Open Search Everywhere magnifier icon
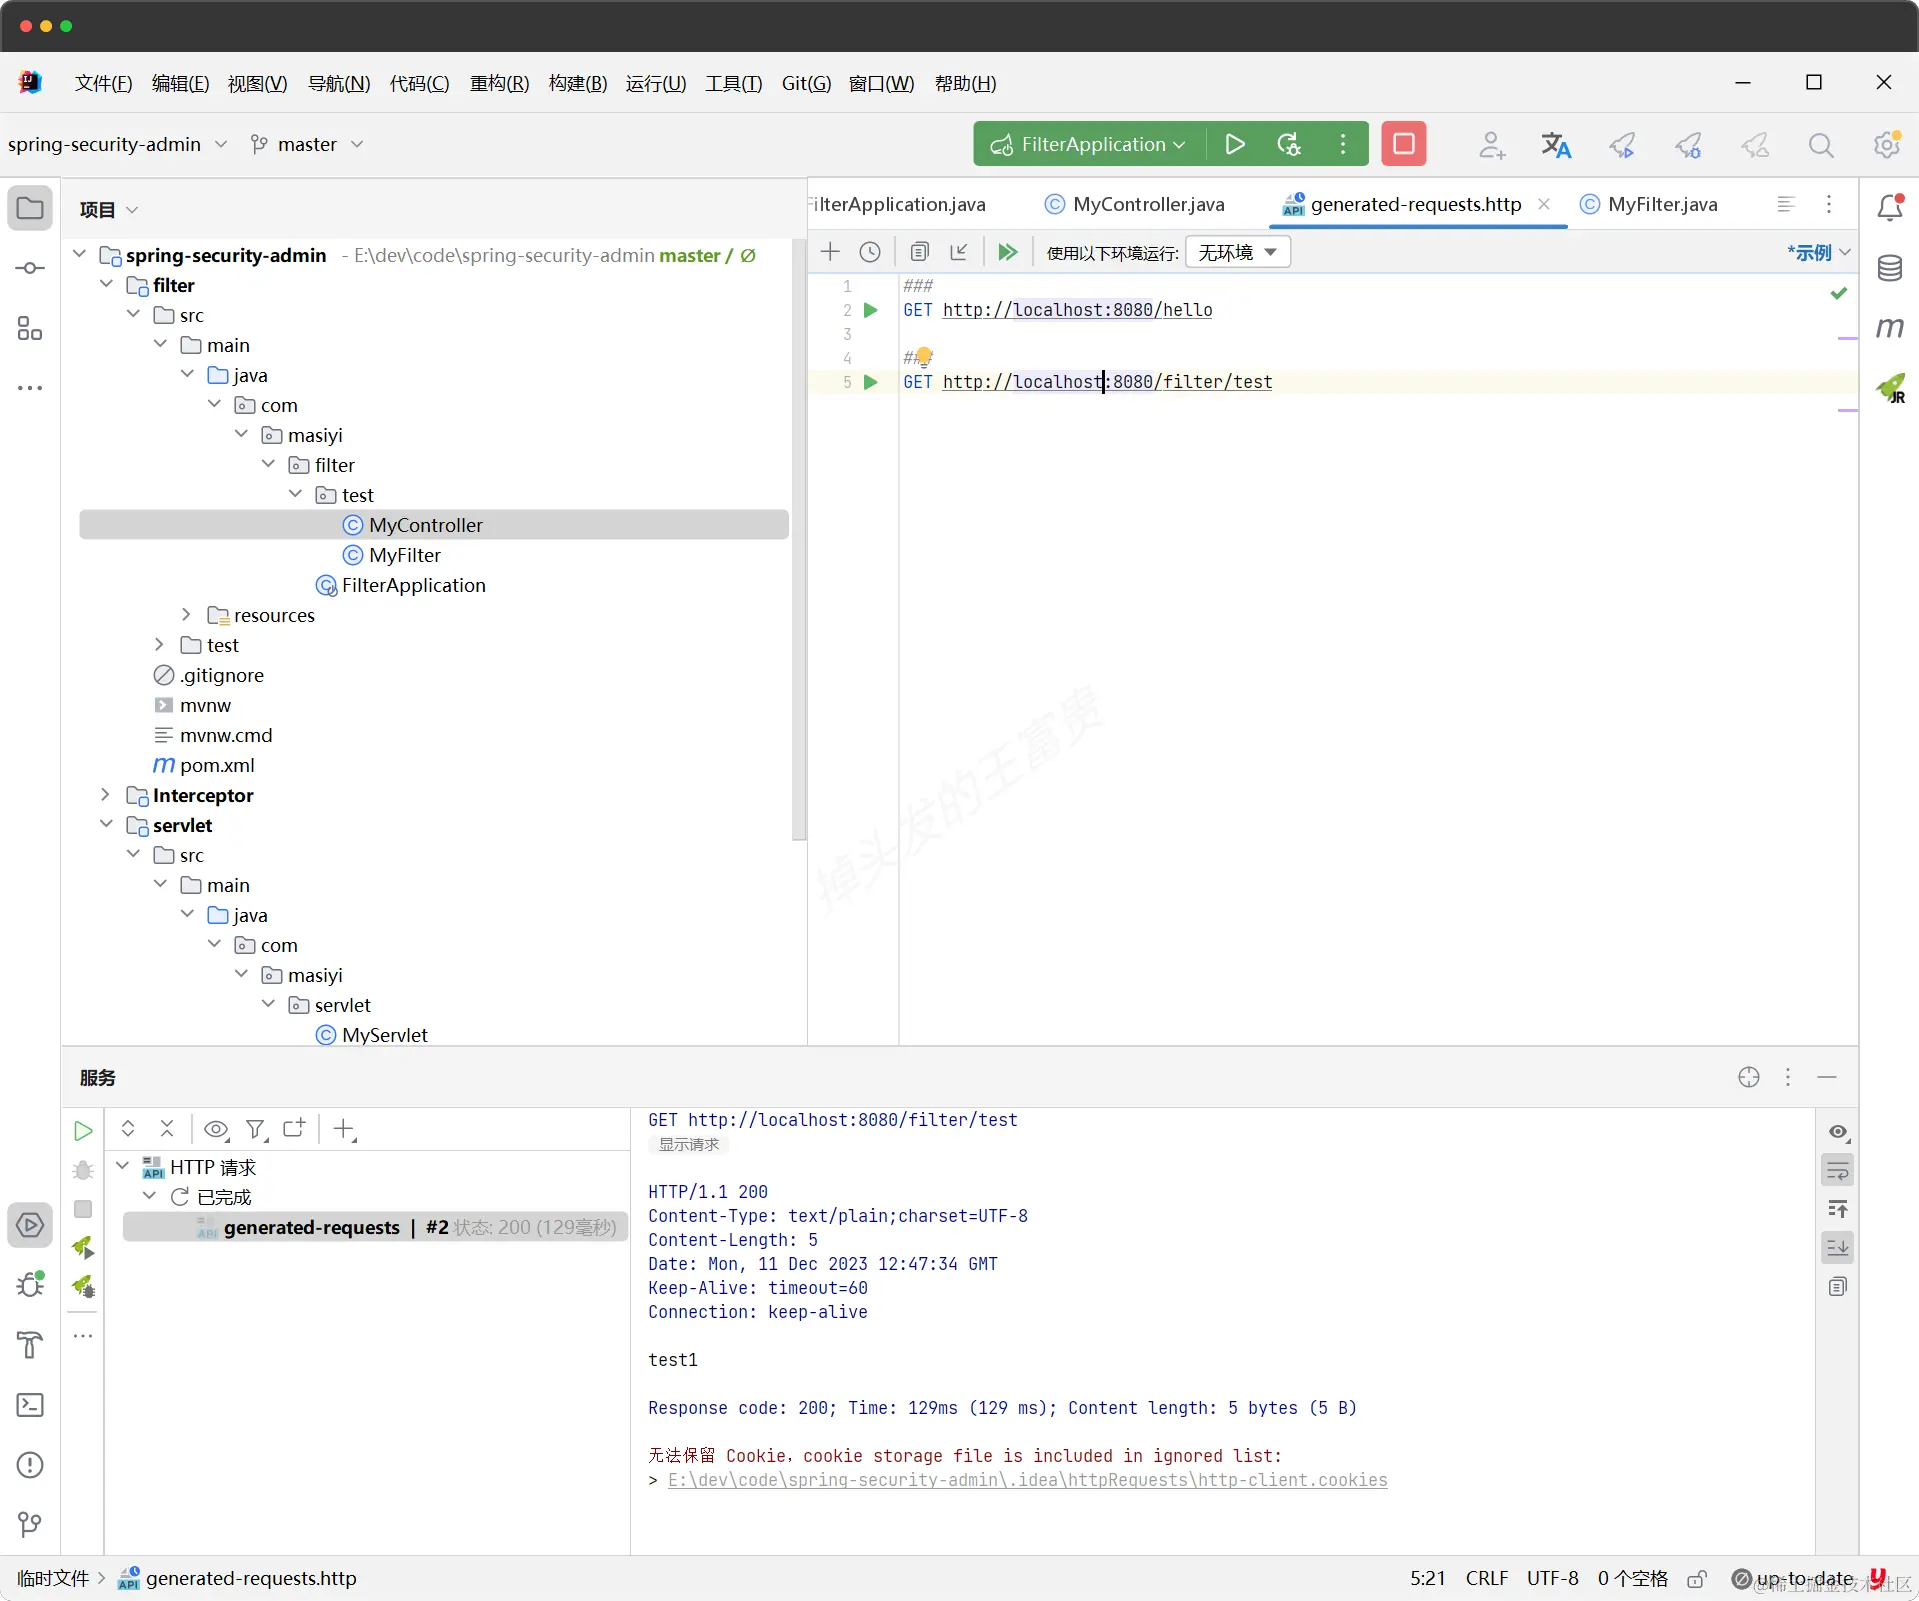The image size is (1919, 1601). [x=1821, y=145]
